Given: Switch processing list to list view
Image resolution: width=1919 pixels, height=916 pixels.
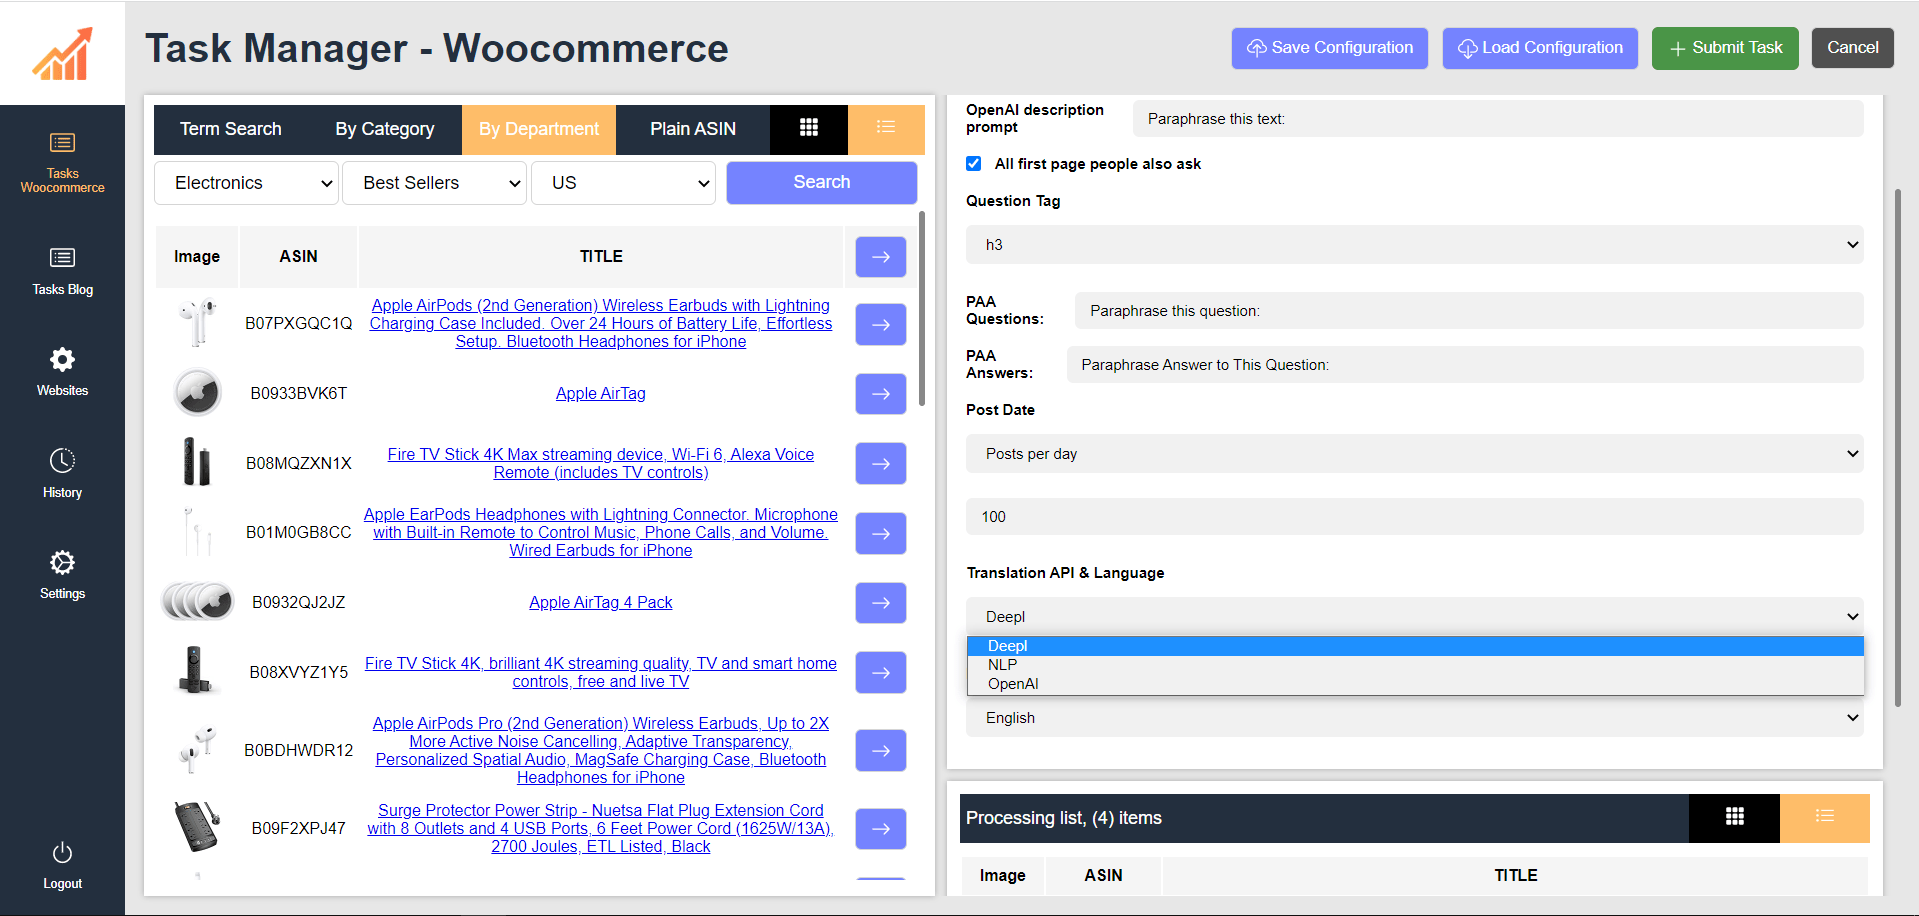Looking at the screenshot, I should coord(1825,817).
